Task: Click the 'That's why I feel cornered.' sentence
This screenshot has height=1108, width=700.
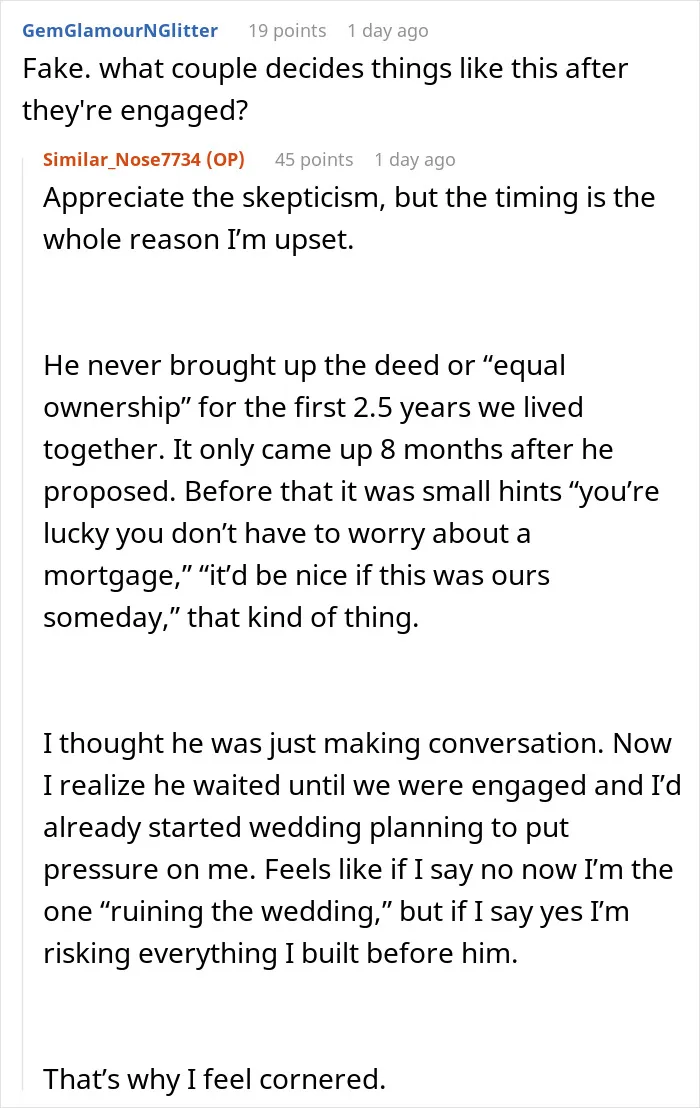Action: click(x=214, y=1079)
